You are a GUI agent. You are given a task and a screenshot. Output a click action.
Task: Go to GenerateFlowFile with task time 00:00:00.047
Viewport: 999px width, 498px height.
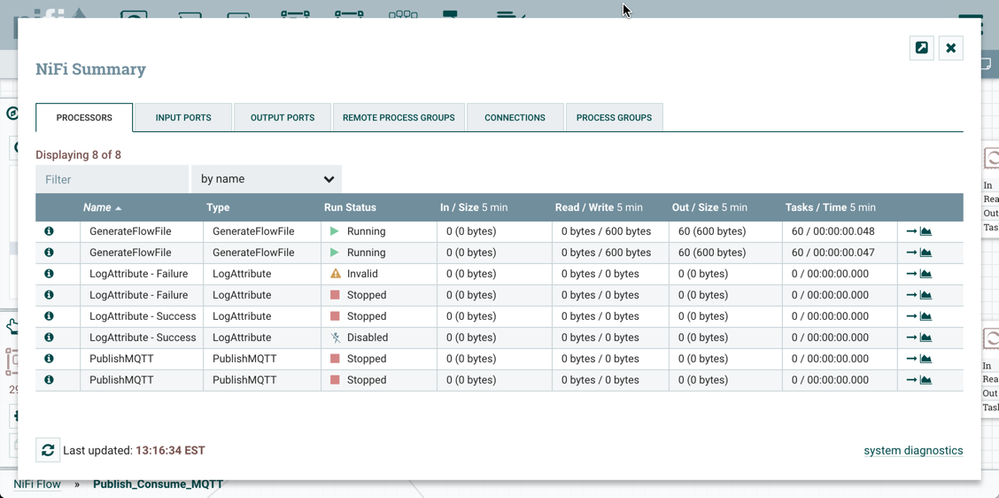coord(911,253)
